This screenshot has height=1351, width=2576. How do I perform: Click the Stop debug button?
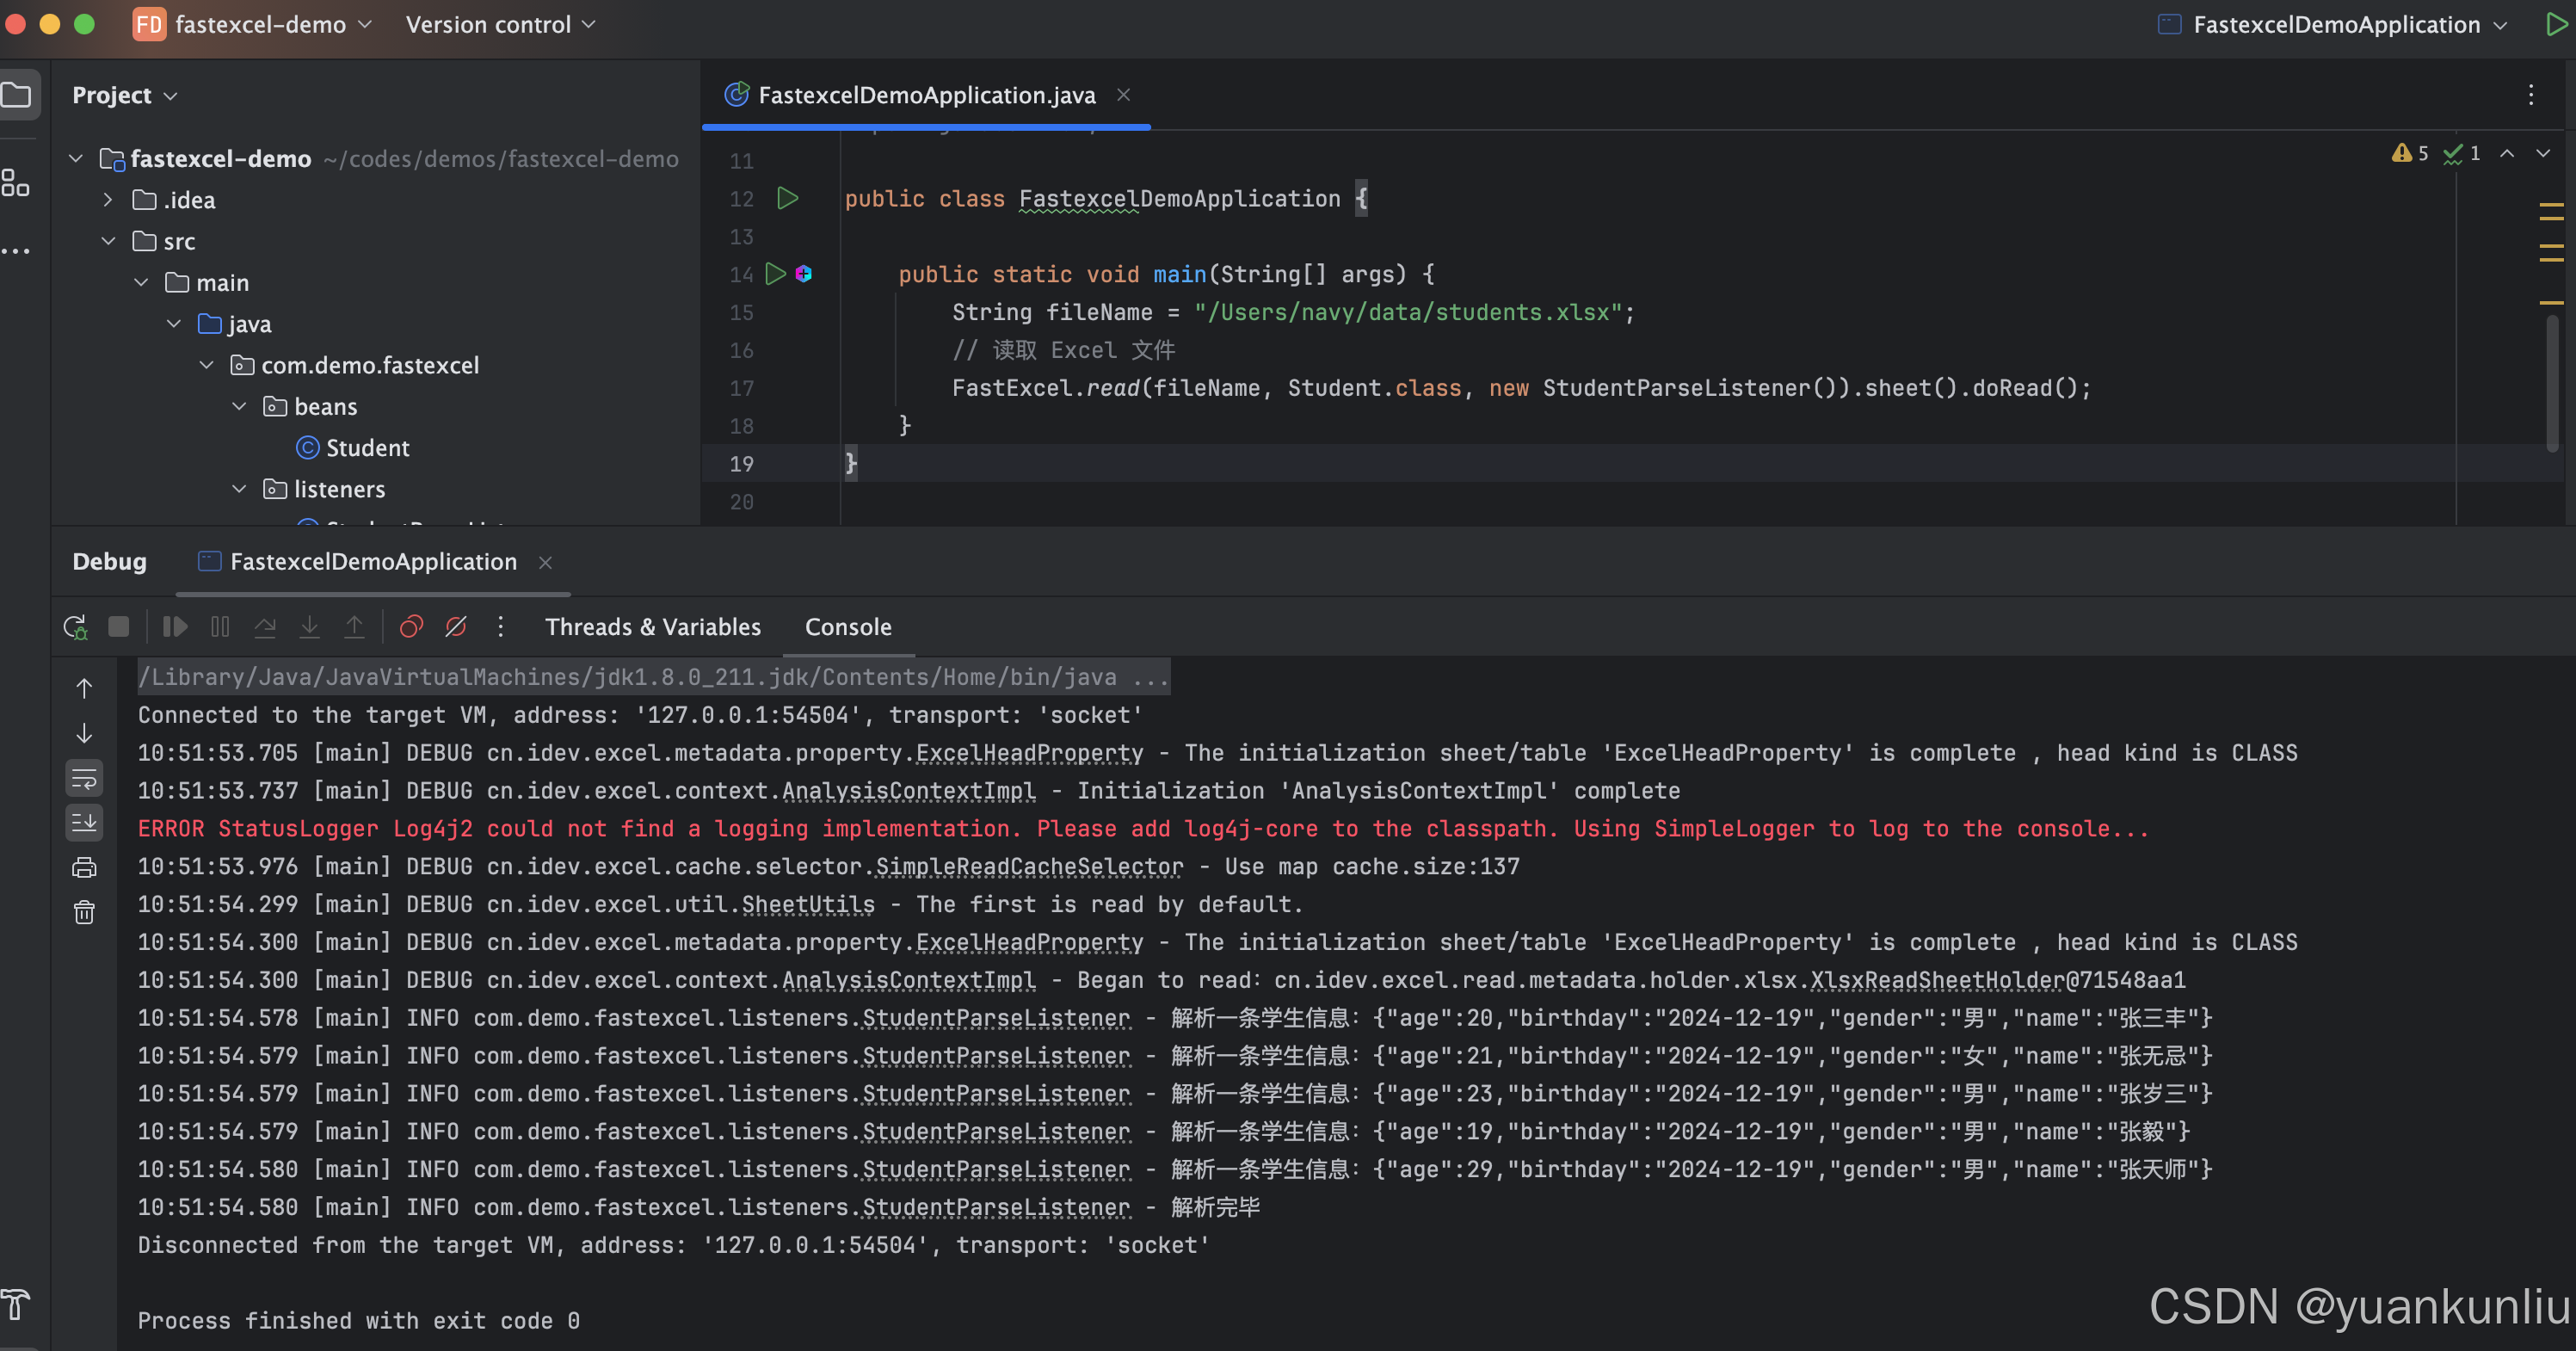click(118, 627)
